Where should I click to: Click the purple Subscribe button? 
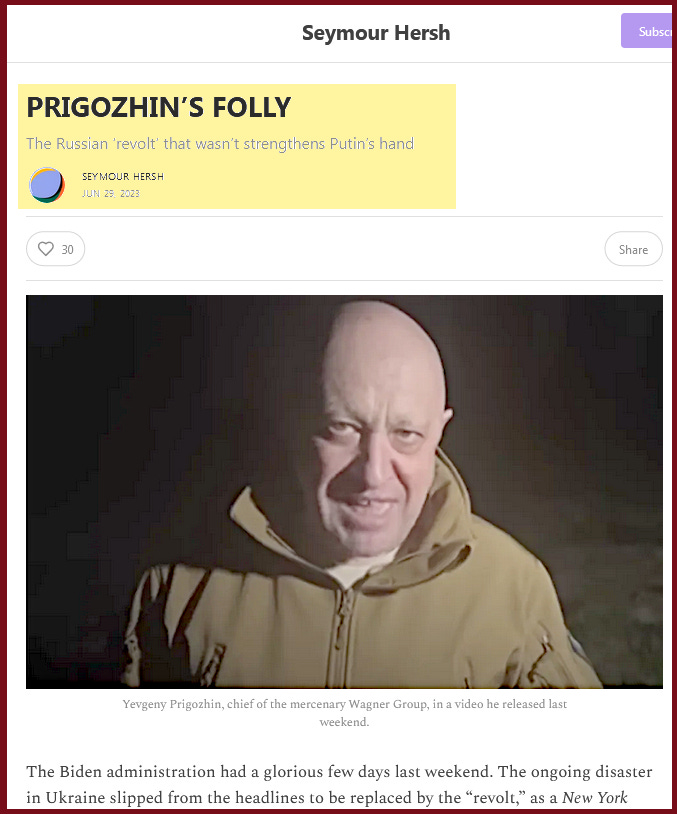(x=648, y=31)
